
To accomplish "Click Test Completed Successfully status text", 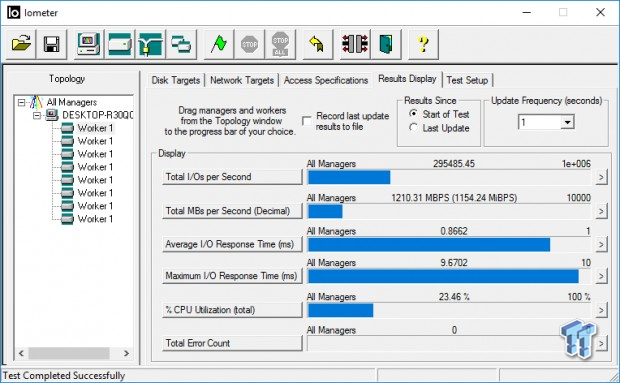I will [x=64, y=375].
